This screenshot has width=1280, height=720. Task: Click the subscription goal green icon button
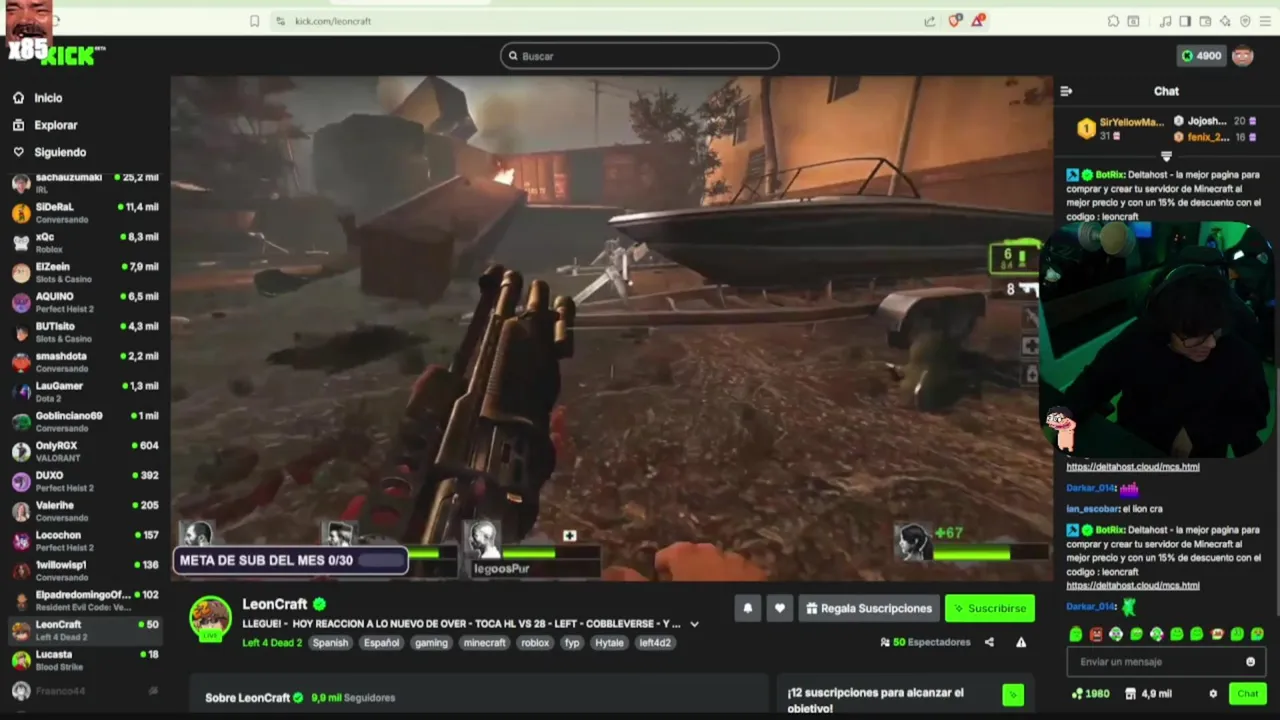[x=1013, y=695]
